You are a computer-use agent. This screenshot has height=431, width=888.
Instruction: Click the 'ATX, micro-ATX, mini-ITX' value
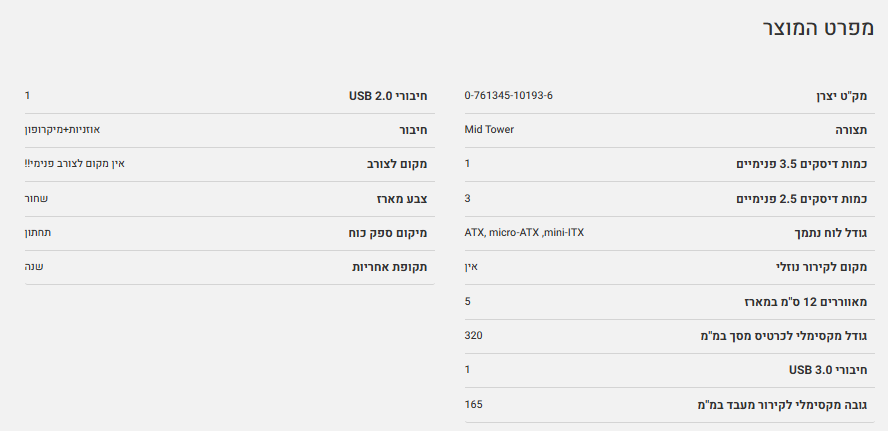point(524,232)
